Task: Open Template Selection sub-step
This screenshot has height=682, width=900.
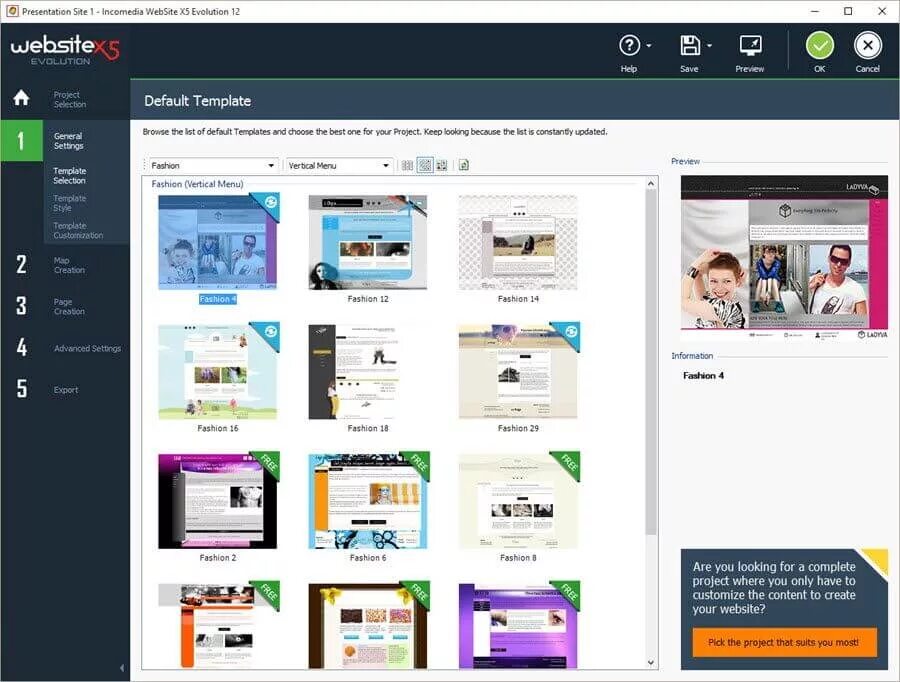Action: [69, 176]
